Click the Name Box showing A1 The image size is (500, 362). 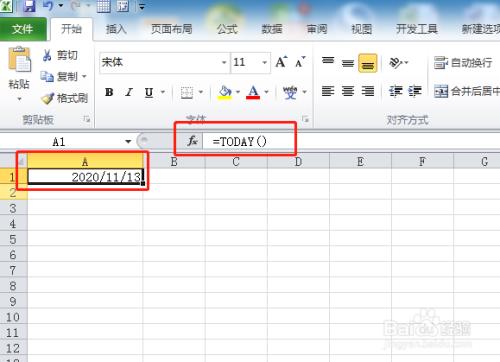click(x=62, y=142)
